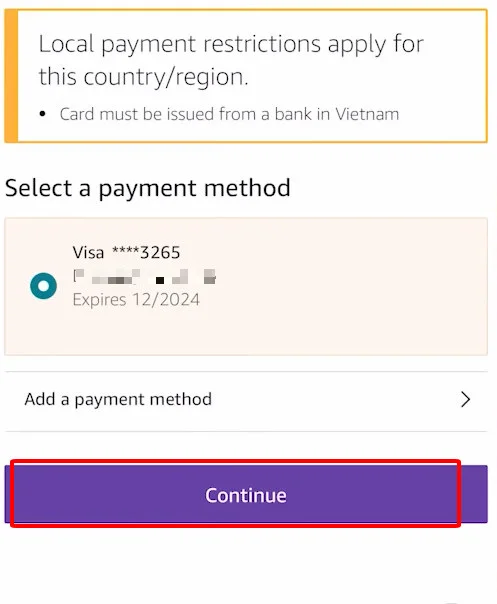Click the Visa ****3265 card number text

(126, 253)
